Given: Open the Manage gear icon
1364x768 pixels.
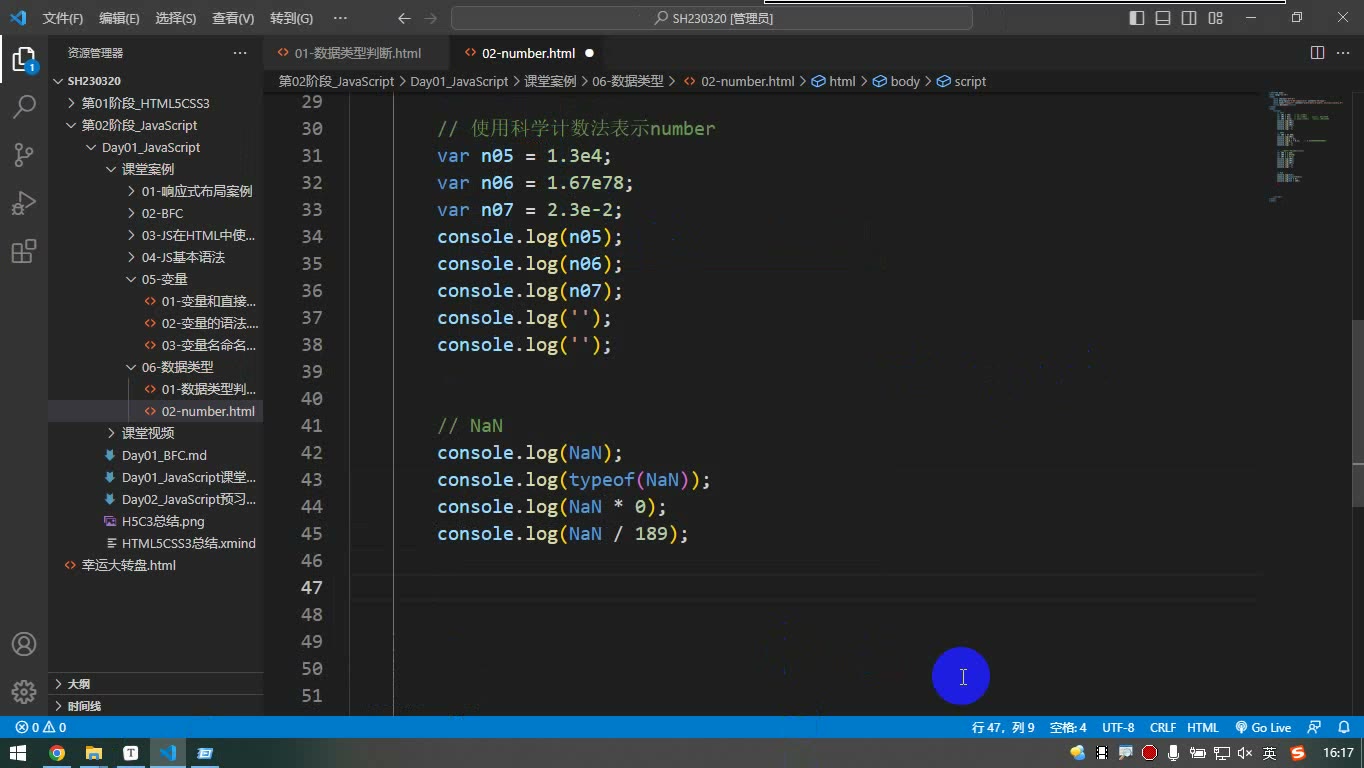Looking at the screenshot, I should click(24, 691).
